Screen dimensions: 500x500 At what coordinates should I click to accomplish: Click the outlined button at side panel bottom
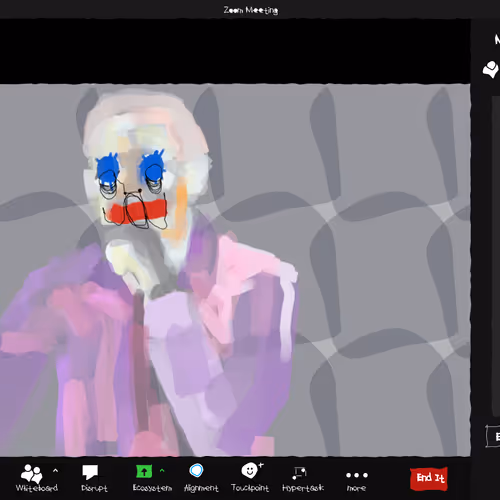point(493,436)
